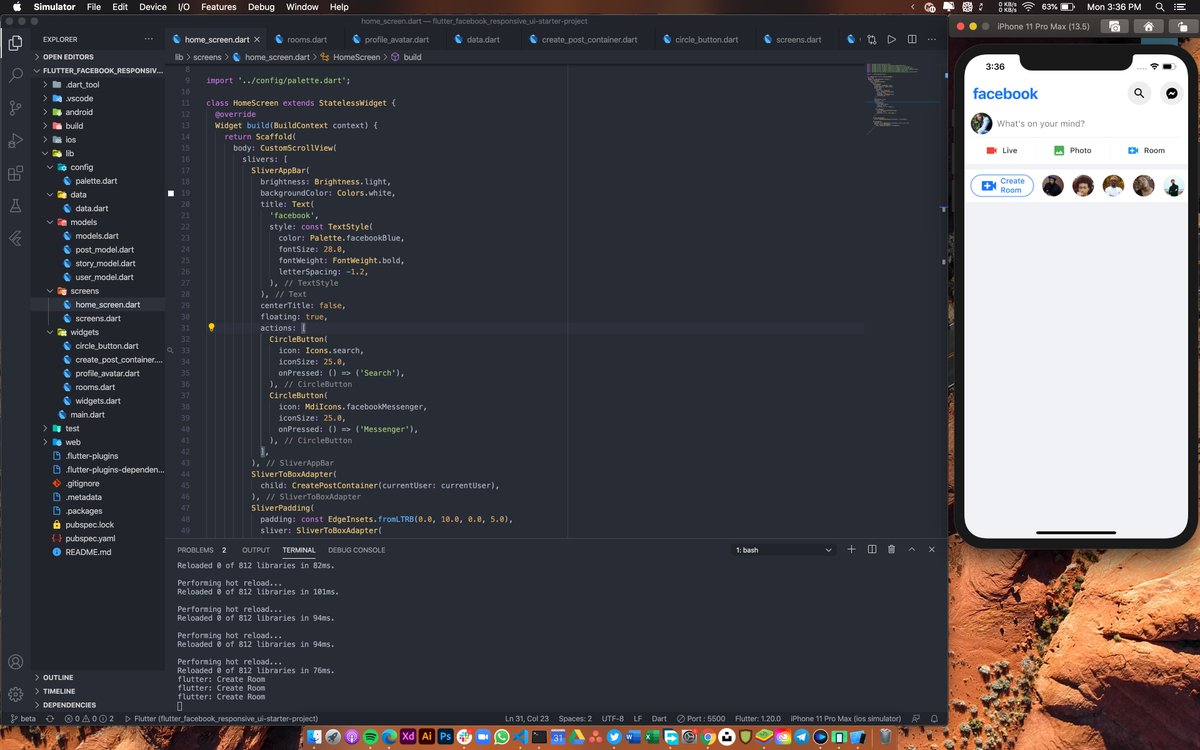The height and width of the screenshot is (750, 1200).
Task: Open the Flutter sidebar icon
Action: pyautogui.click(x=15, y=238)
